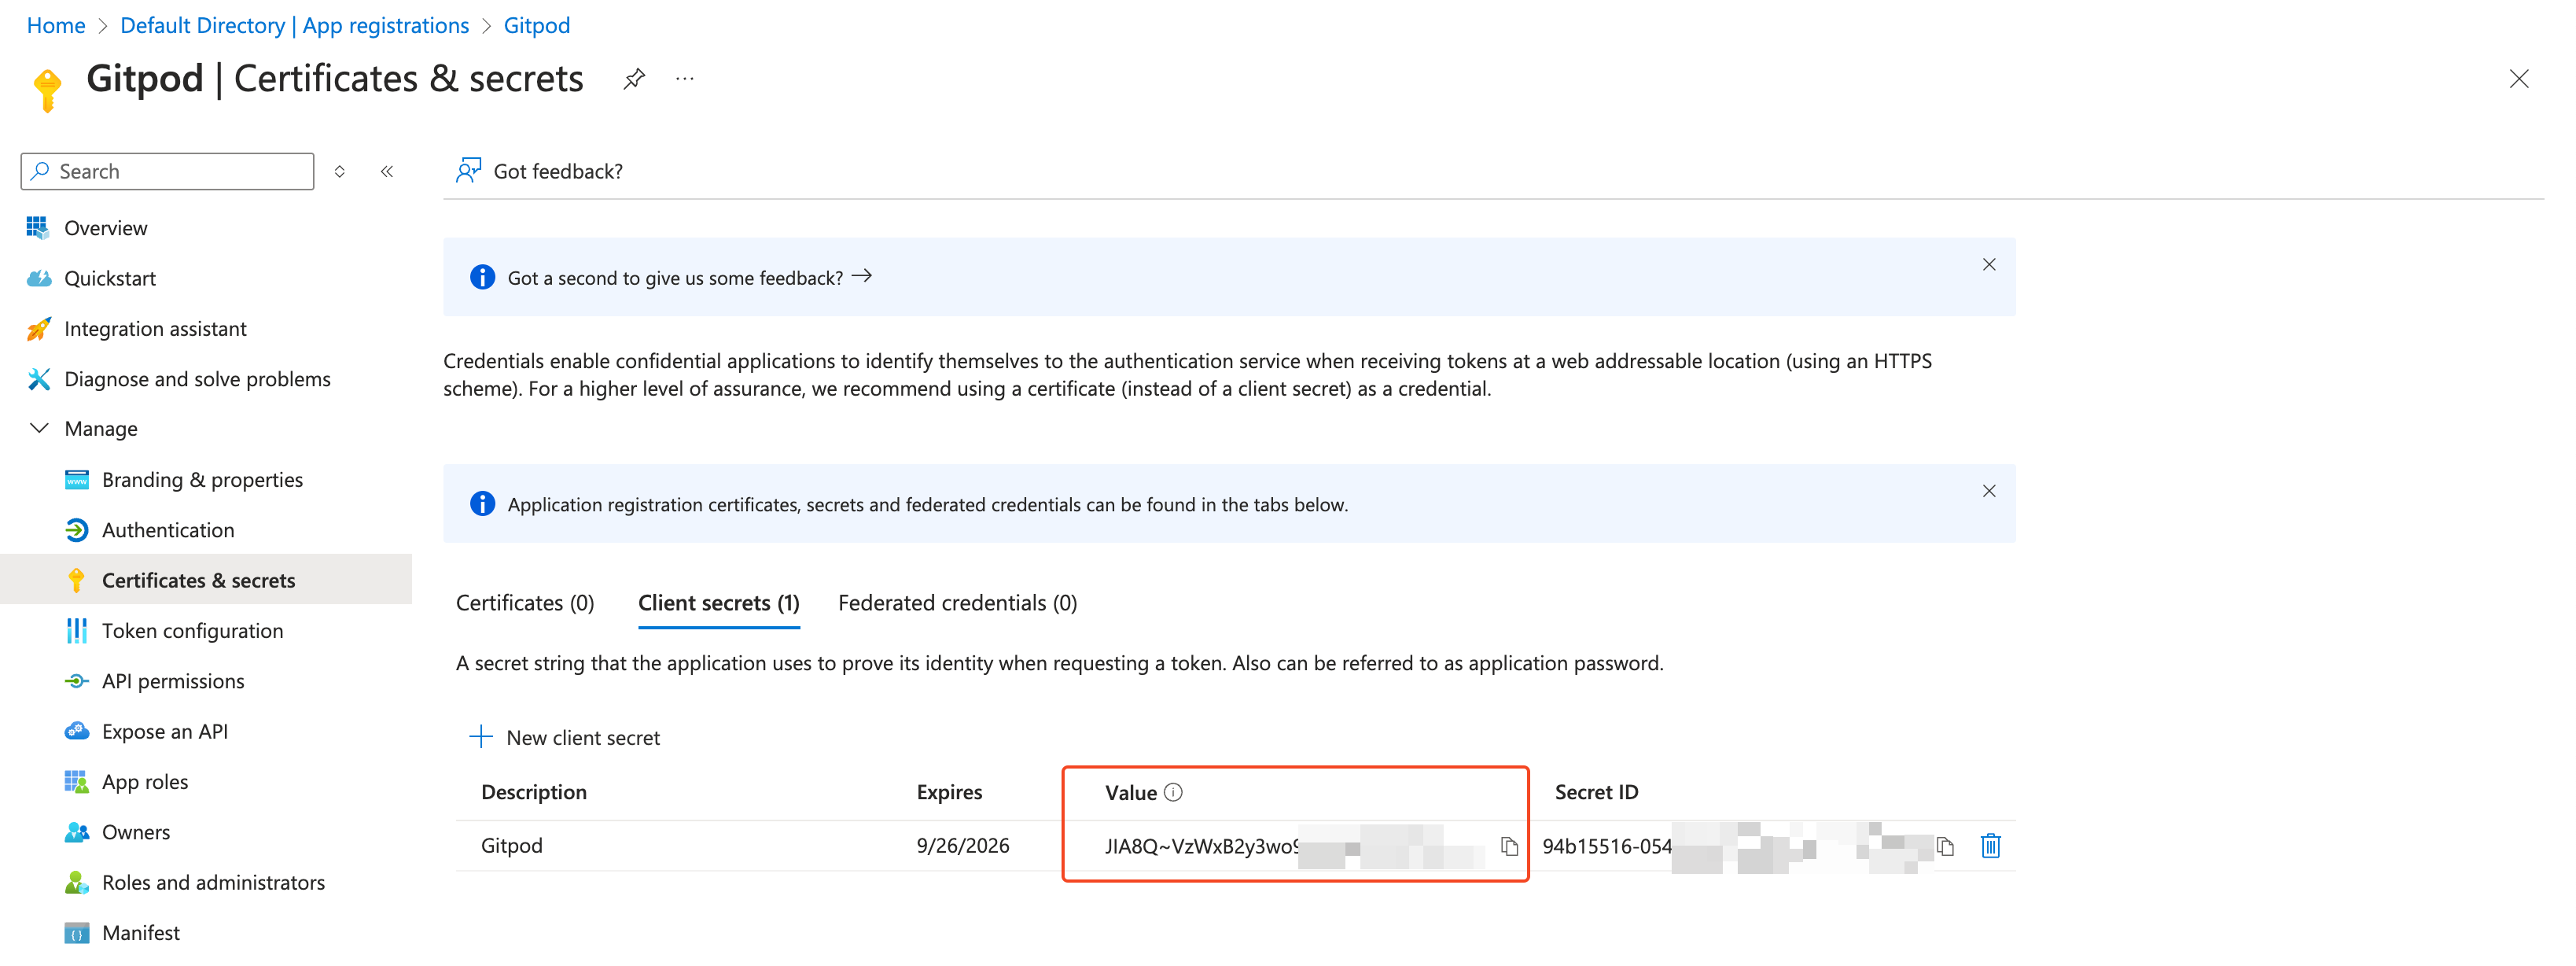Open the Manifest page in sidebar

(x=141, y=932)
